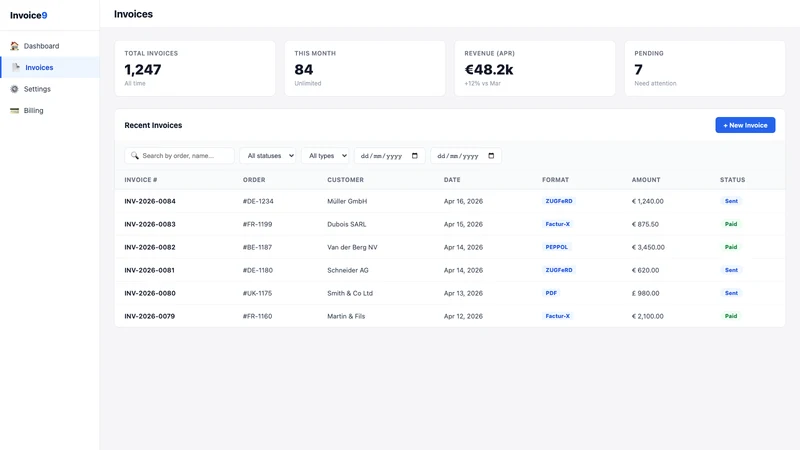The height and width of the screenshot is (450, 800).
Task: Open calendar picker on second date field
Action: pyautogui.click(x=491, y=156)
